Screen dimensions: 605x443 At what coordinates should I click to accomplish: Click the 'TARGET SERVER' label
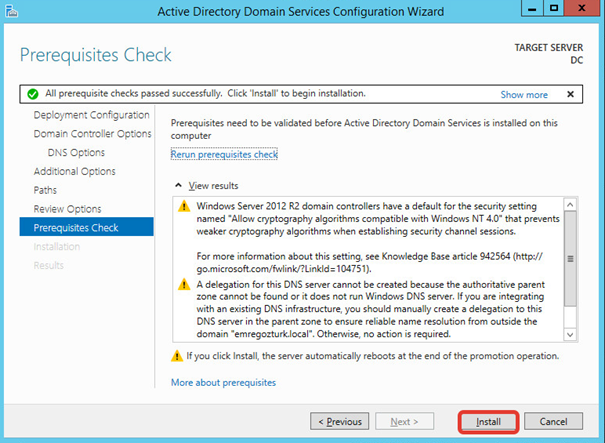(x=549, y=47)
